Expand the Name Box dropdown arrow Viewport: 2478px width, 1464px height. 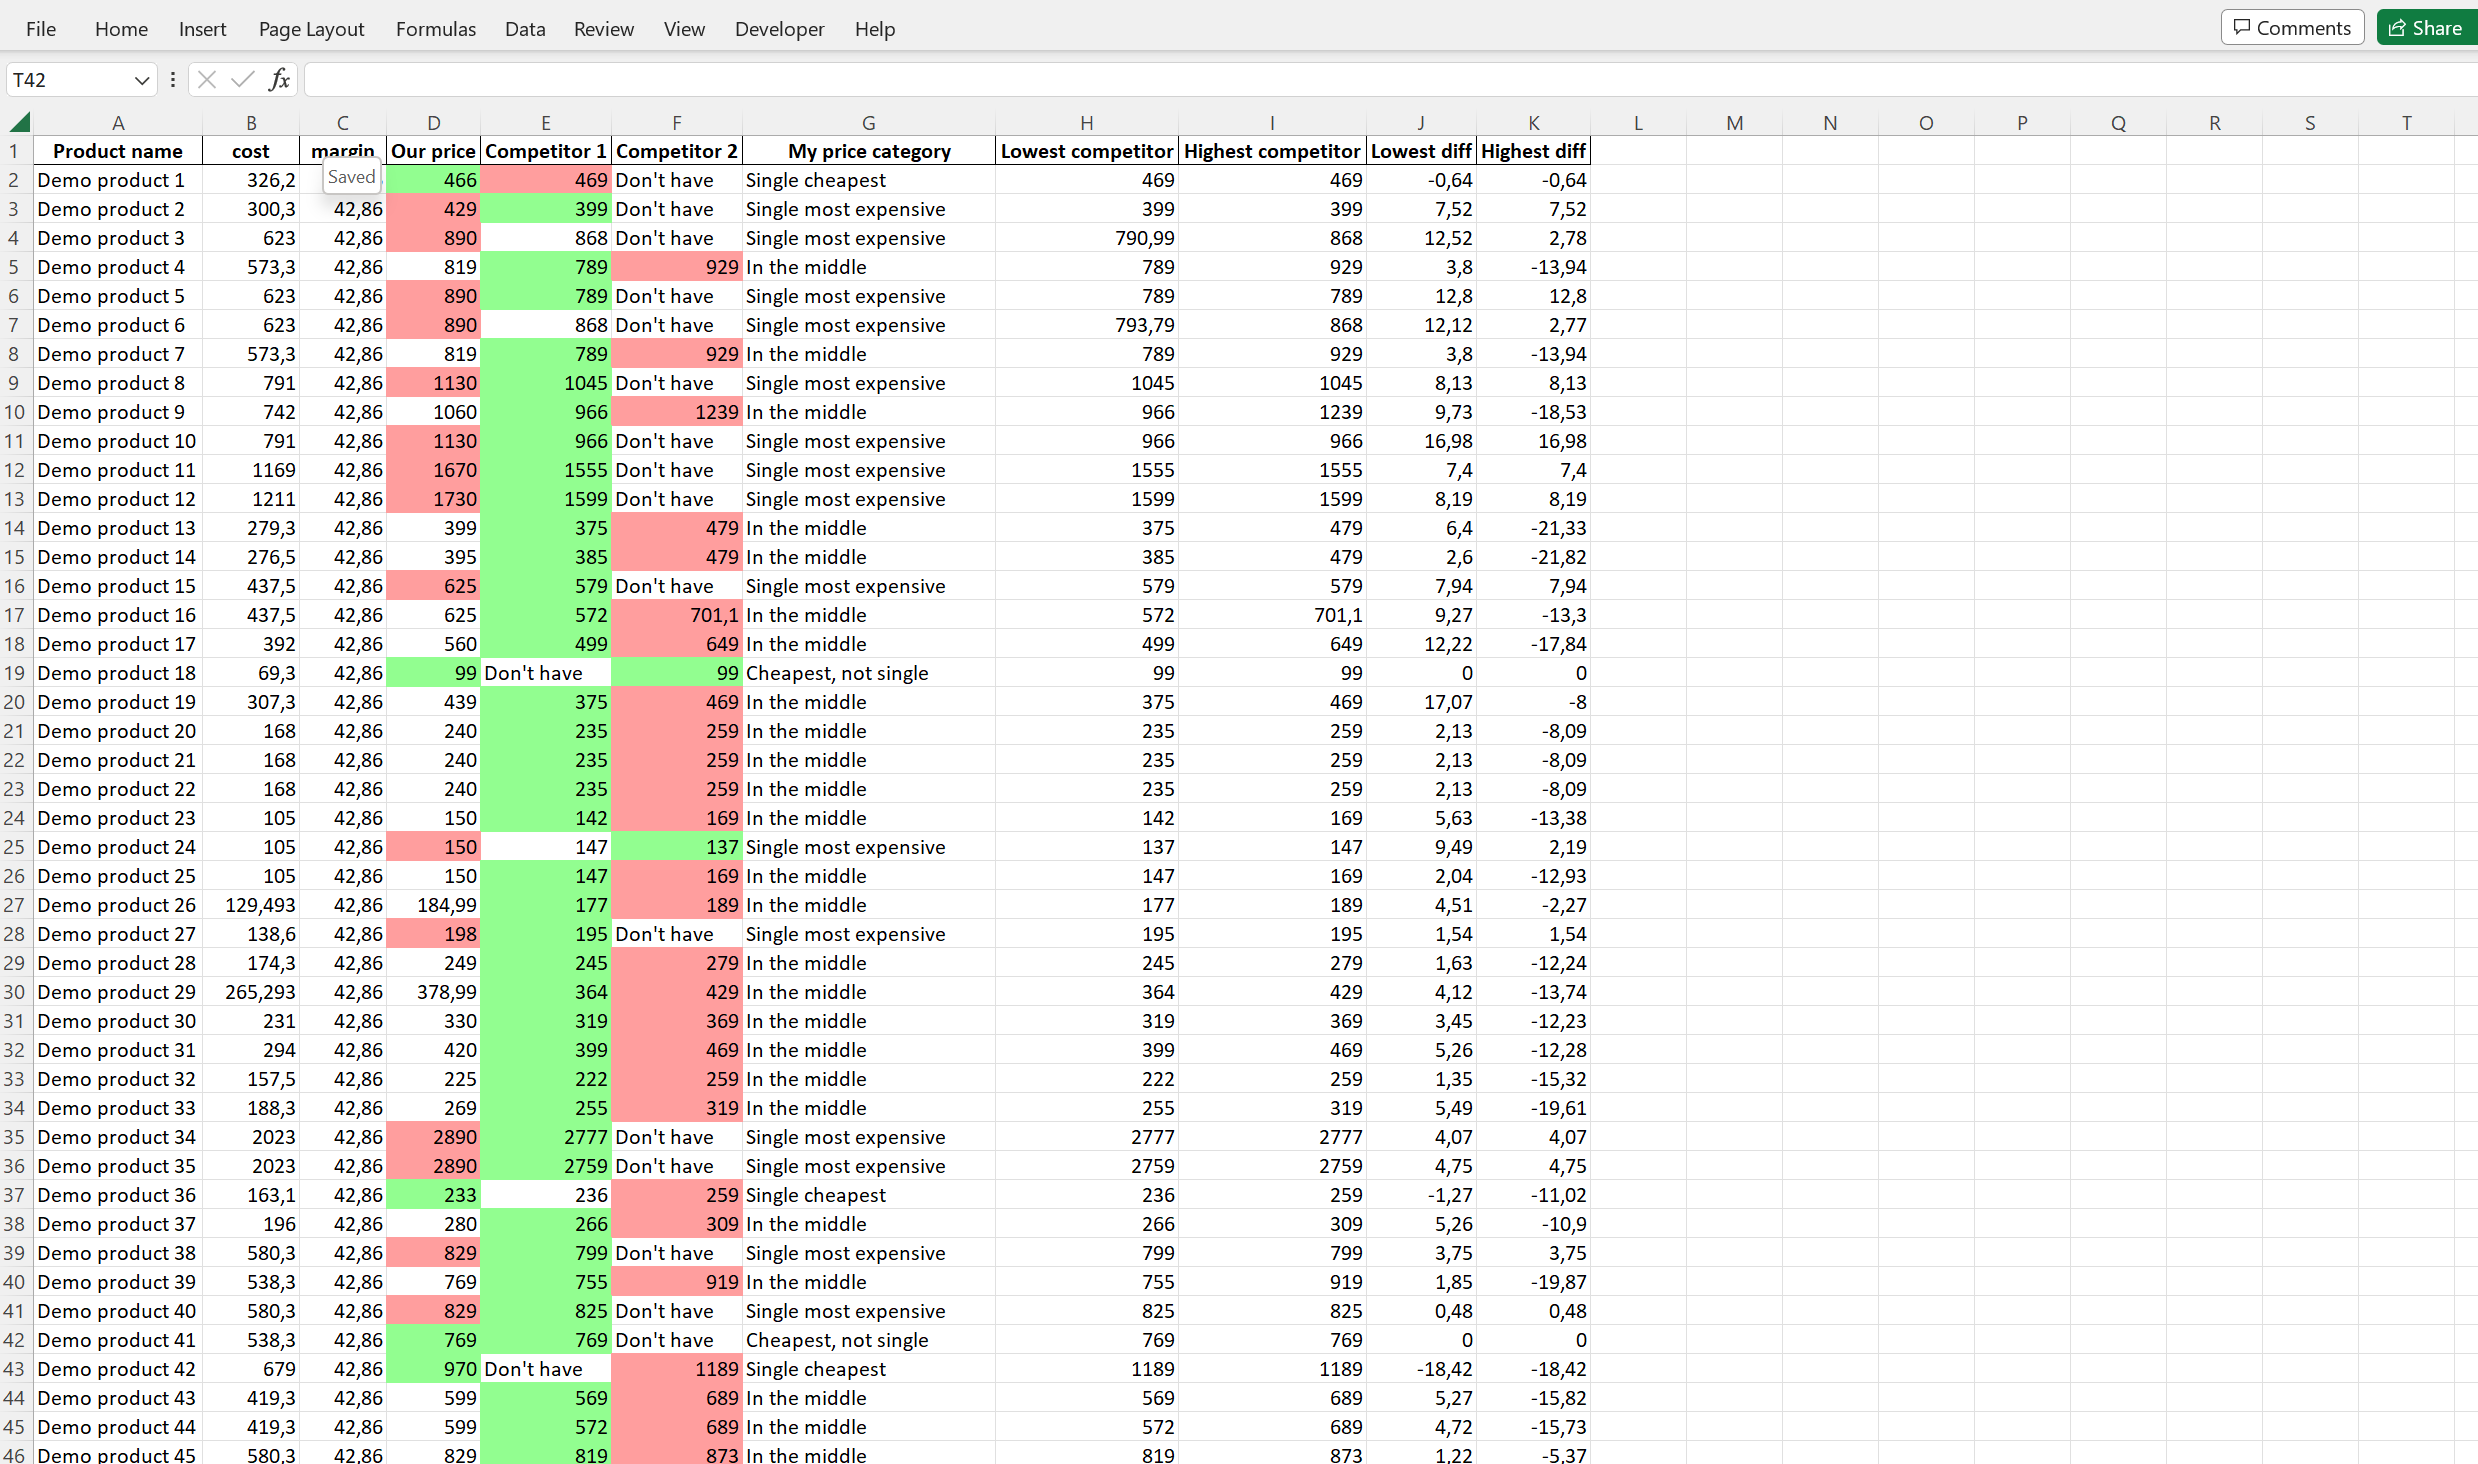142,80
